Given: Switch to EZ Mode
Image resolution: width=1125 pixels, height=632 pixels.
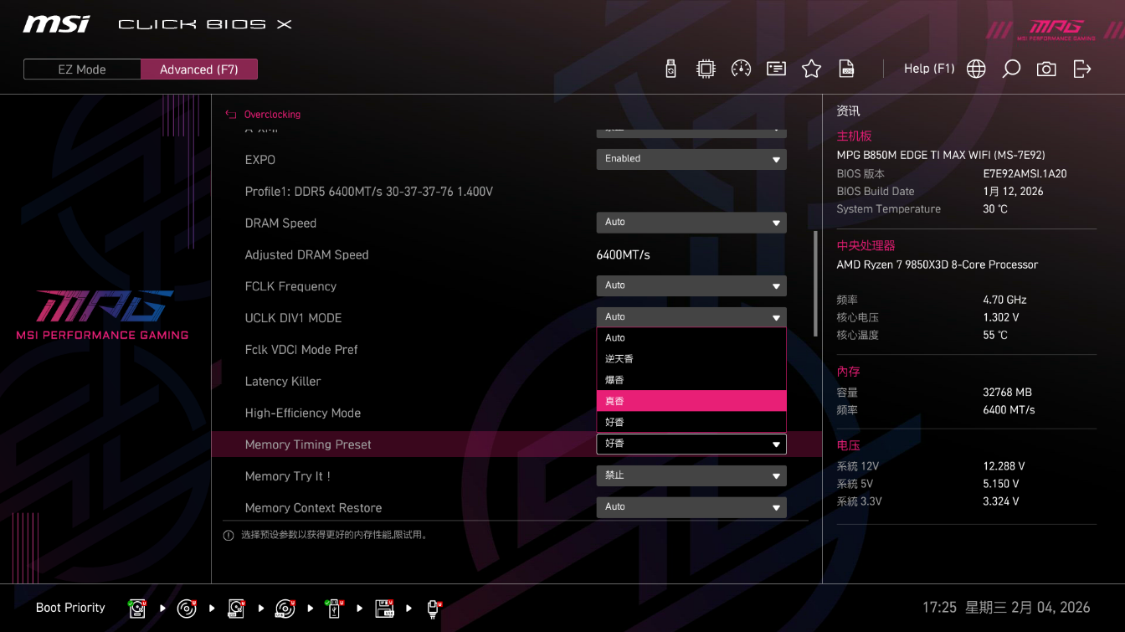Looking at the screenshot, I should (82, 70).
